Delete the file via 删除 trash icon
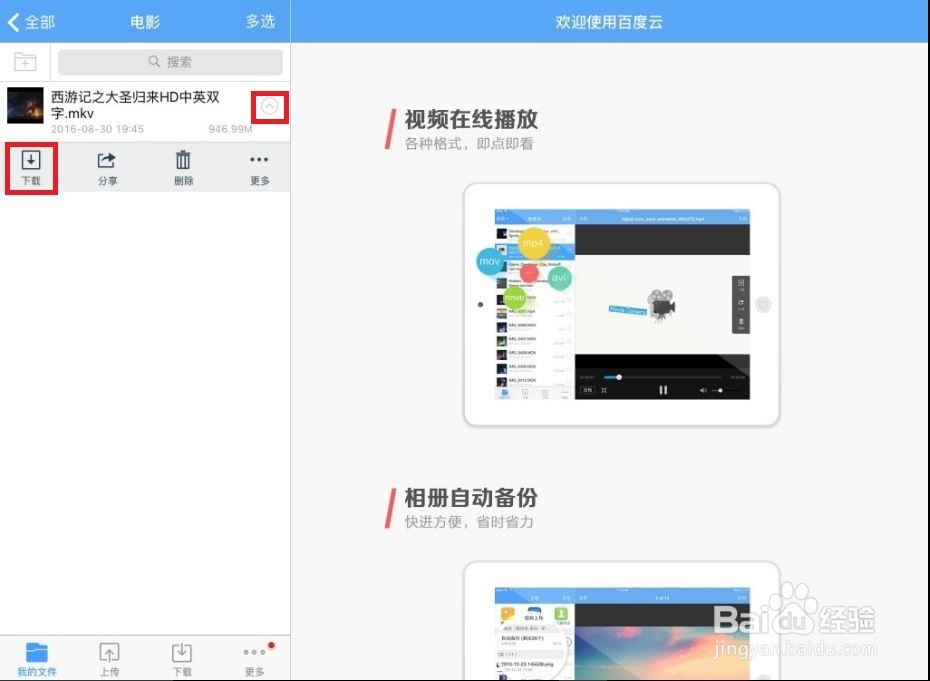This screenshot has width=930, height=681. pyautogui.click(x=183, y=168)
